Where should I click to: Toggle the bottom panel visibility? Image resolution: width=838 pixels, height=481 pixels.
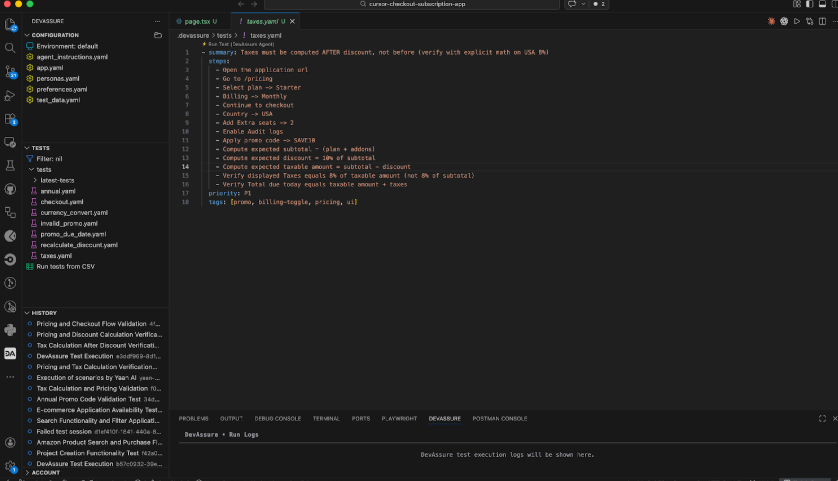pos(823,4)
